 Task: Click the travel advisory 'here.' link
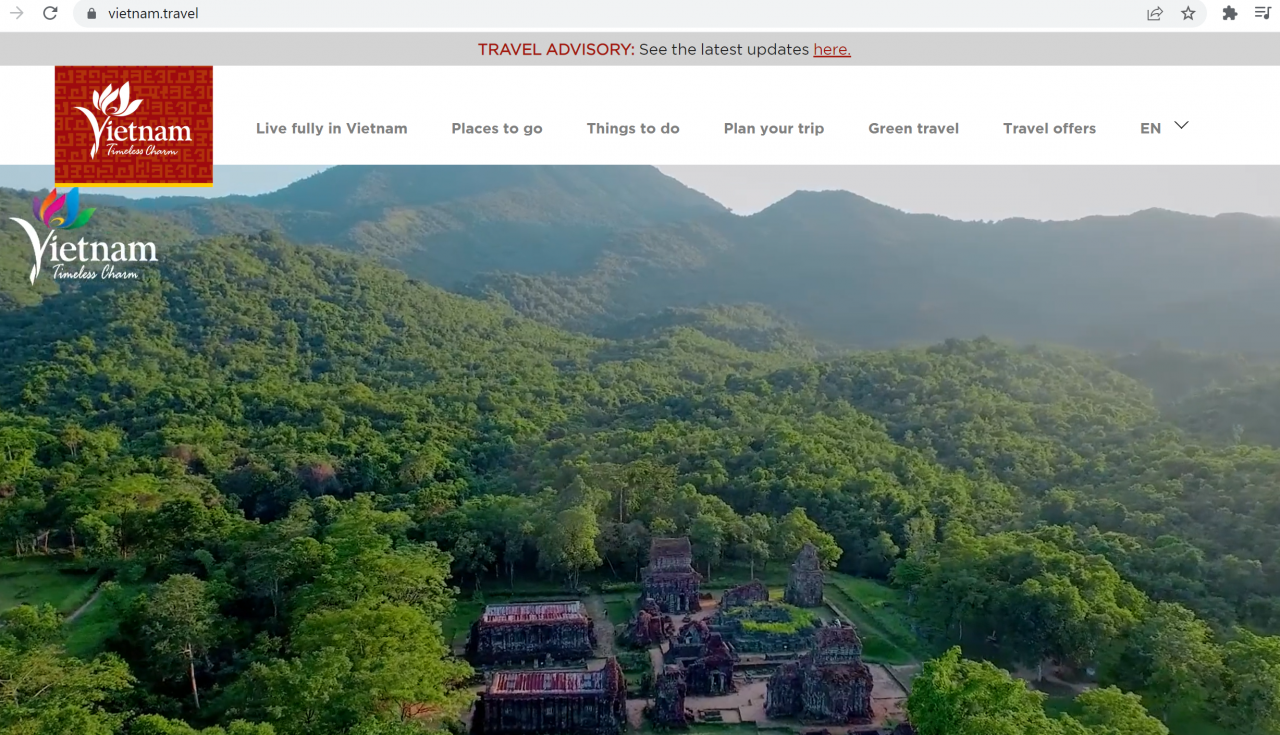[832, 49]
